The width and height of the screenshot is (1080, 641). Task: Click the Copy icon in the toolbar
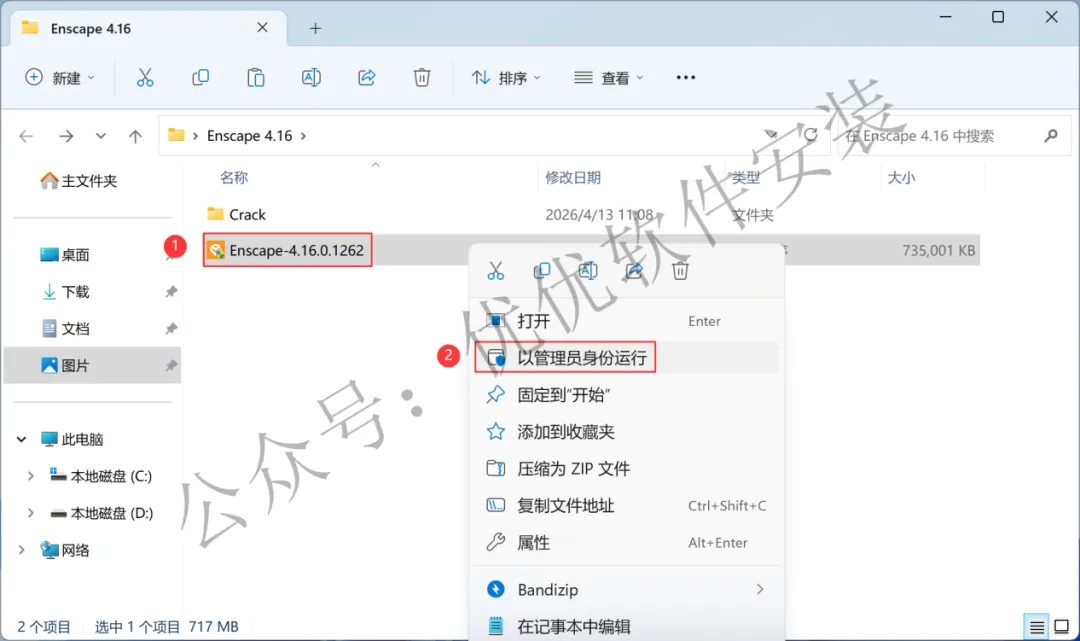[200, 78]
